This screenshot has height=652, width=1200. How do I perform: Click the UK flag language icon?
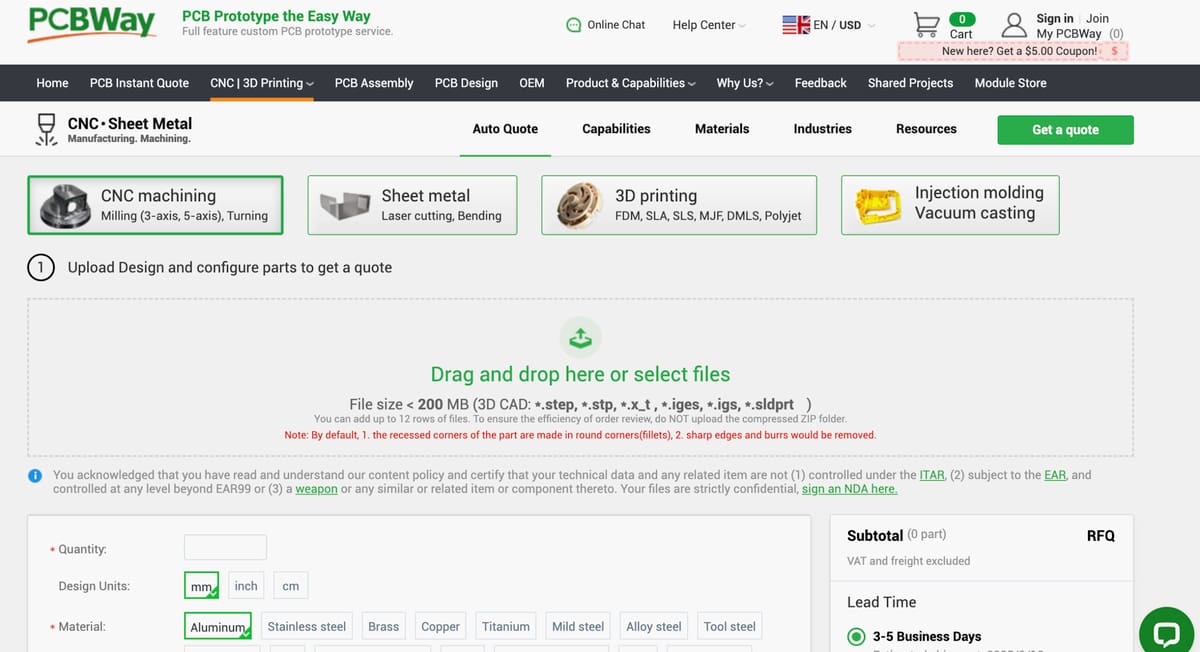pos(796,25)
